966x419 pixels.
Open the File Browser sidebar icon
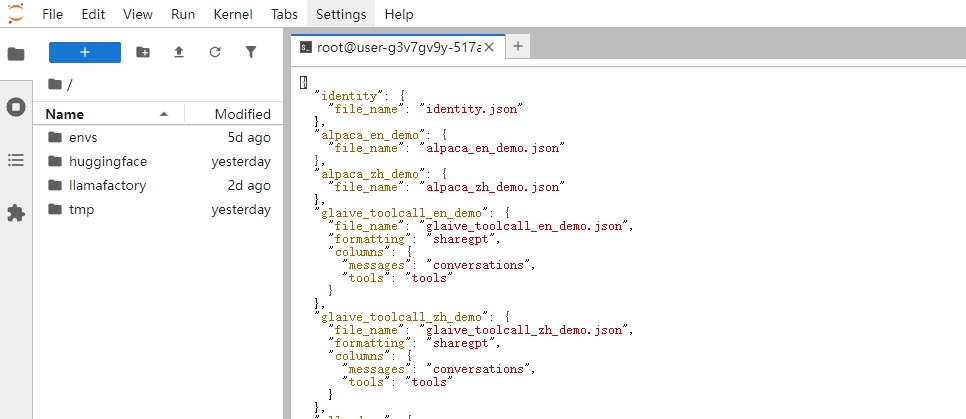pos(16,54)
